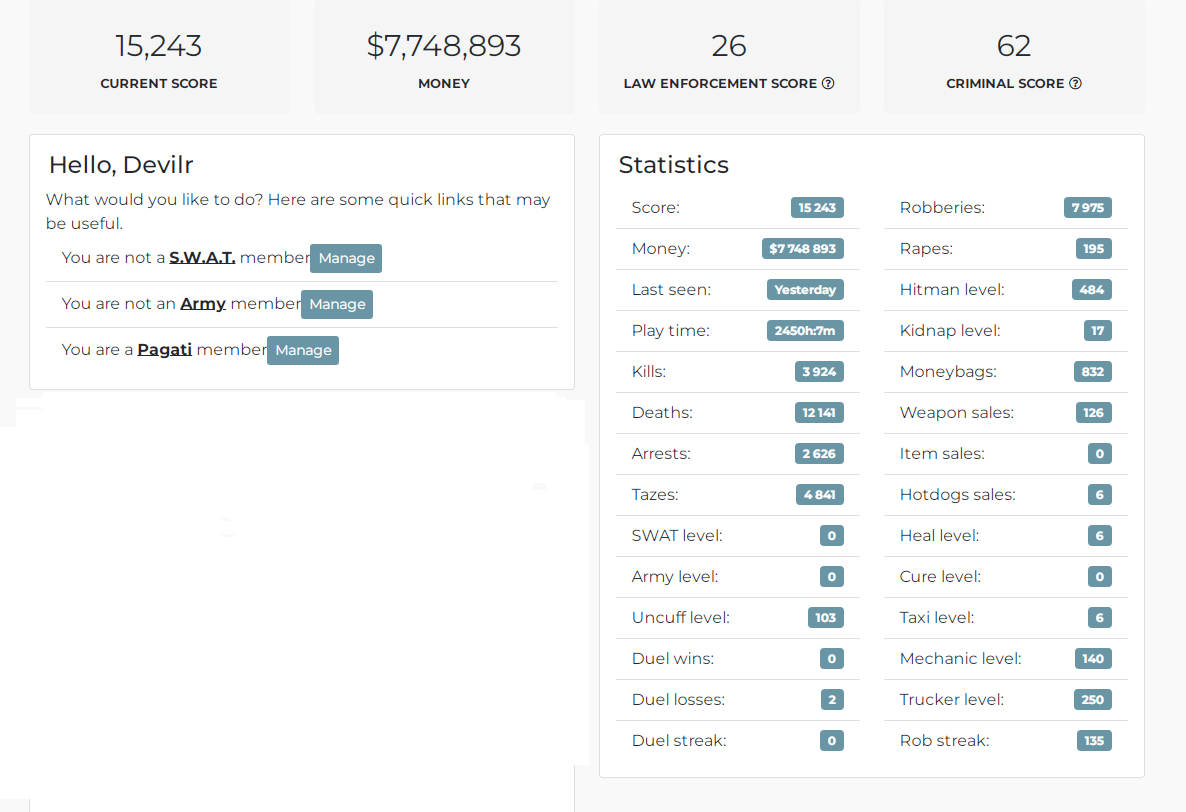Click the Score badge showing 15 243
Image resolution: width=1186 pixels, height=812 pixels.
pos(817,207)
